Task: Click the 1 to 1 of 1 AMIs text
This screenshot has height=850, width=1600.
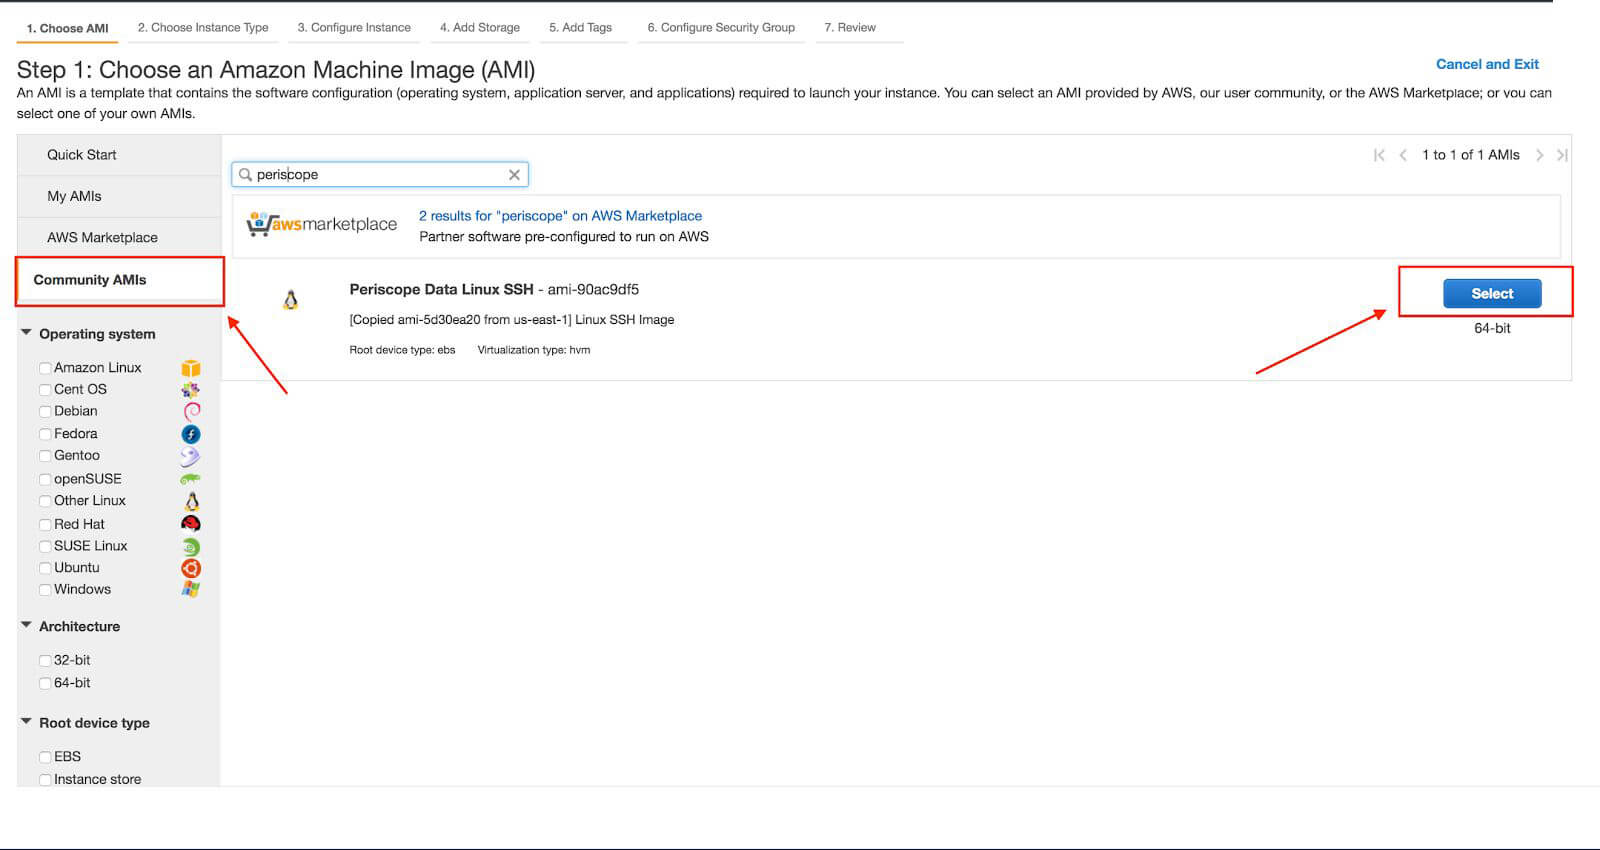Action: (1471, 155)
